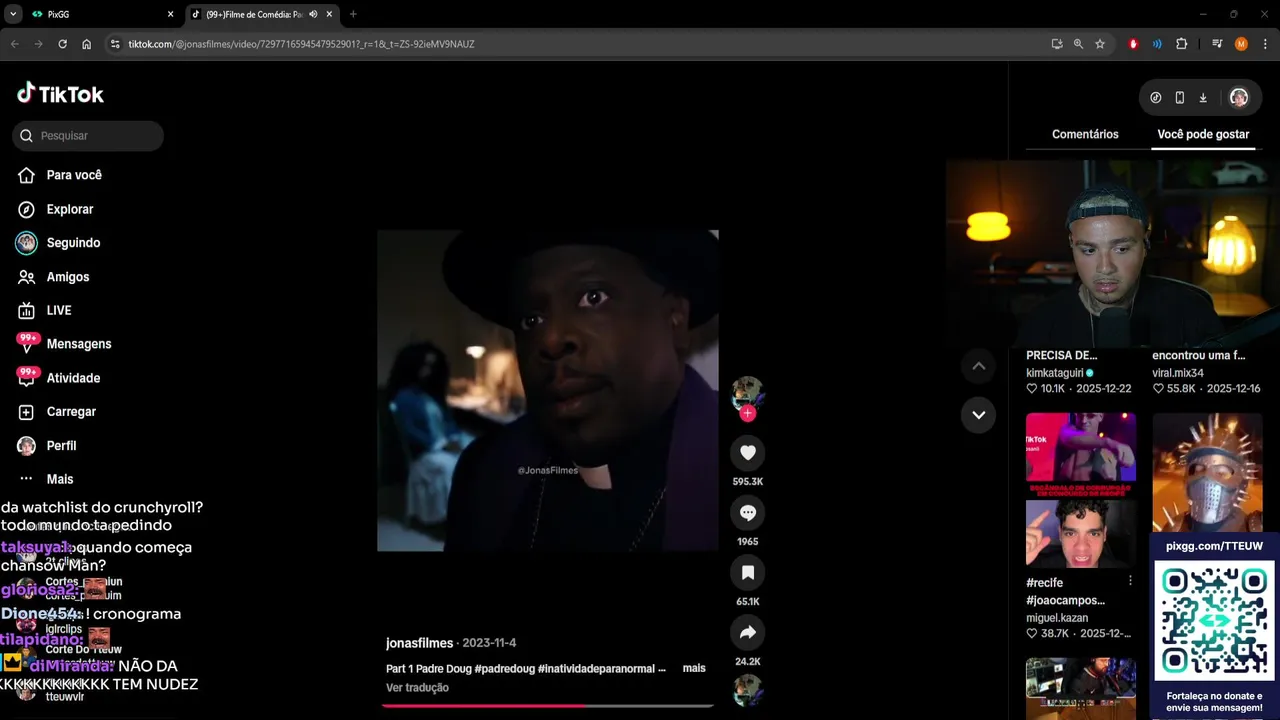The image size is (1280, 720).
Task: Open the TikTok coins icon in top pill
Action: coord(1156,98)
